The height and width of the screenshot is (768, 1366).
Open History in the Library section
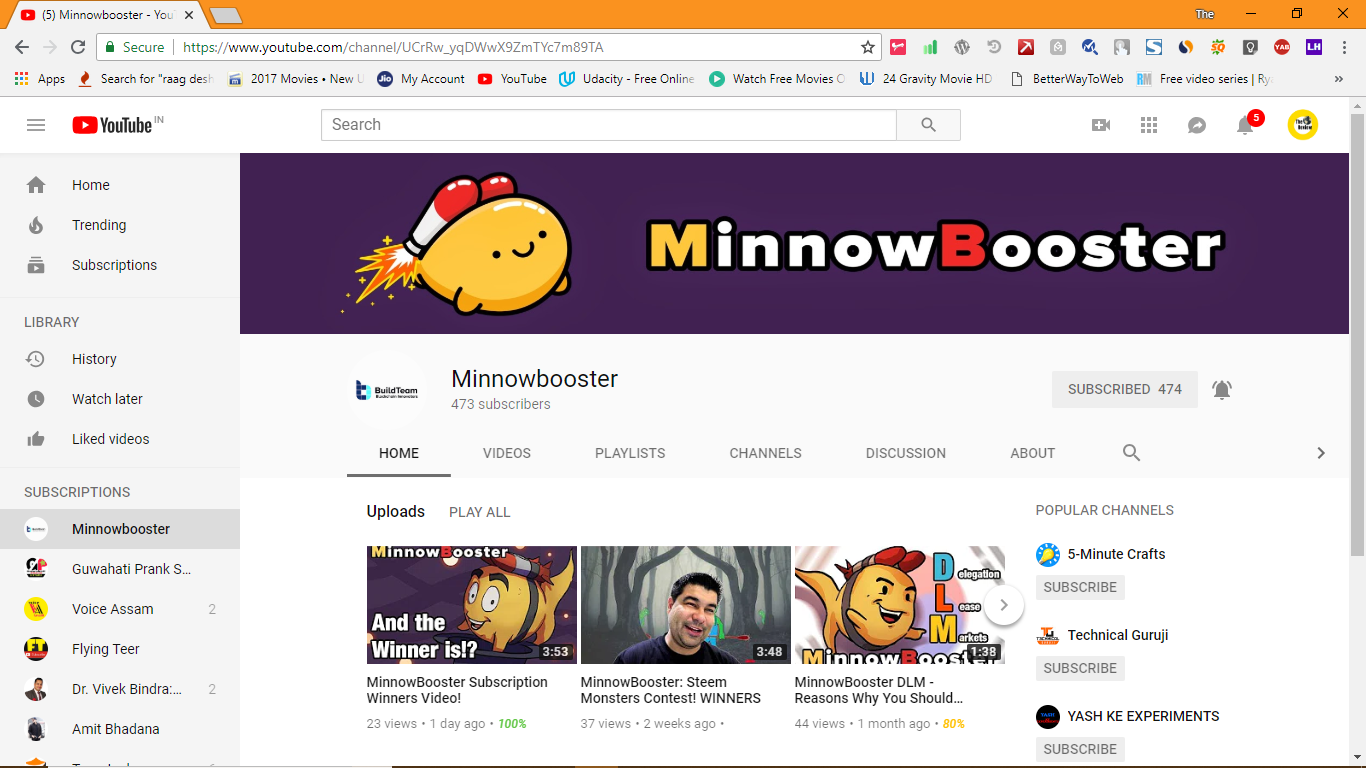(x=120, y=359)
